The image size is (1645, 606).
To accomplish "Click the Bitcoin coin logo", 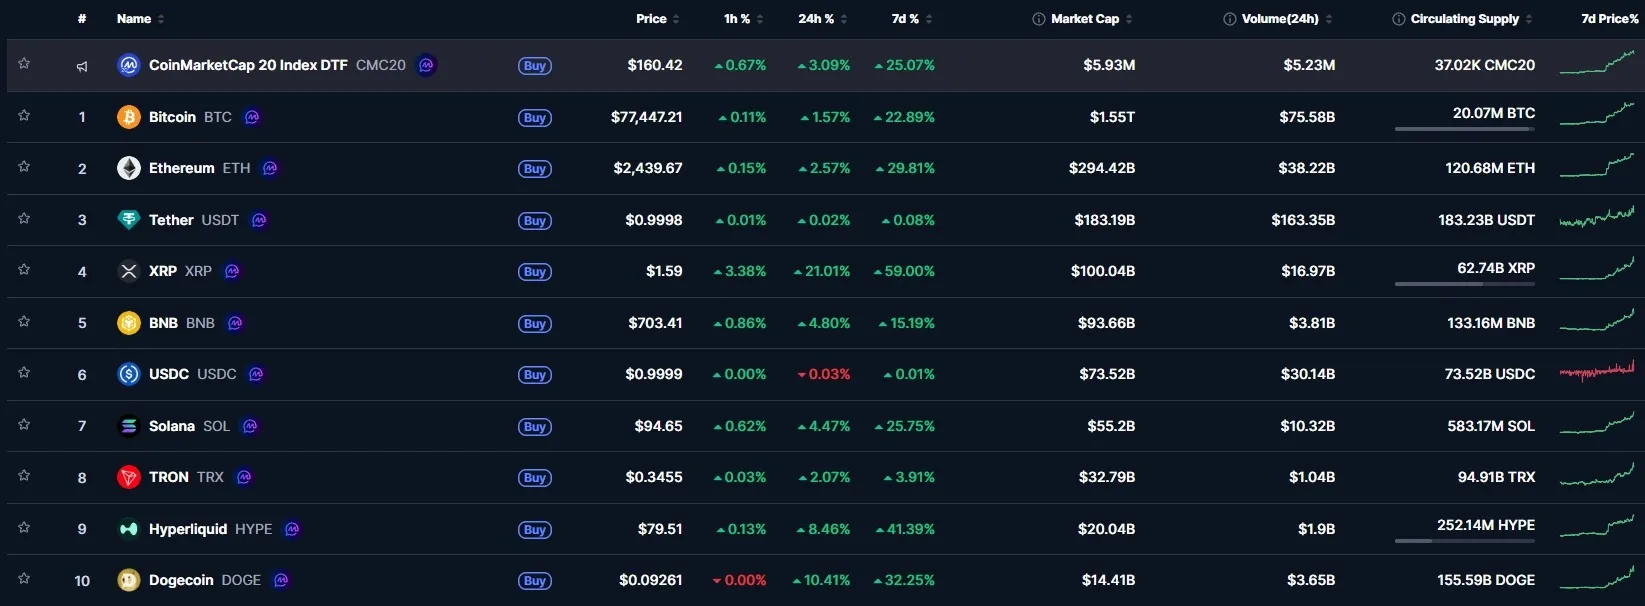I will coord(129,117).
